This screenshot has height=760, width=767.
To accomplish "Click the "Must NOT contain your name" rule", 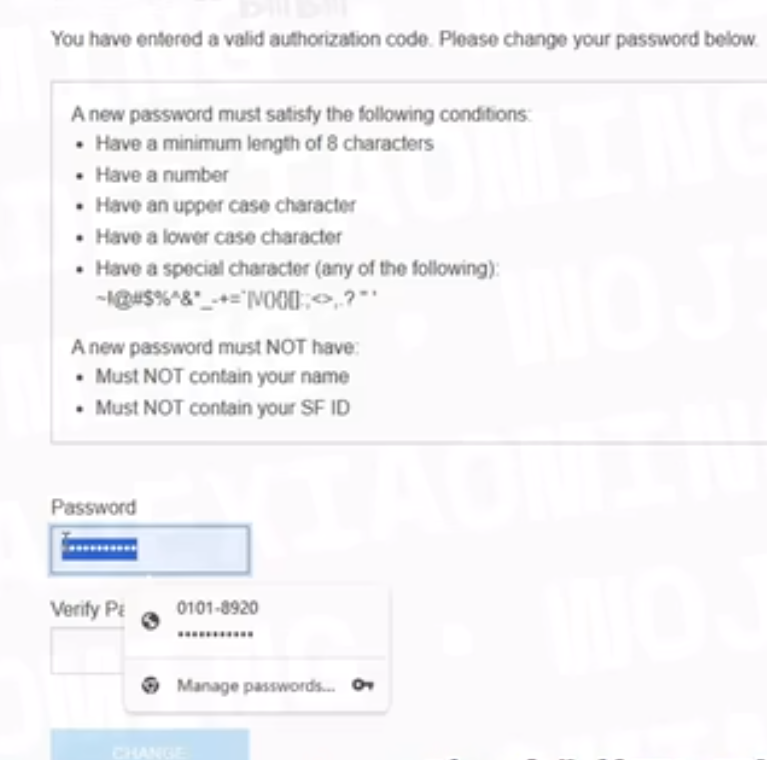I will tap(222, 377).
